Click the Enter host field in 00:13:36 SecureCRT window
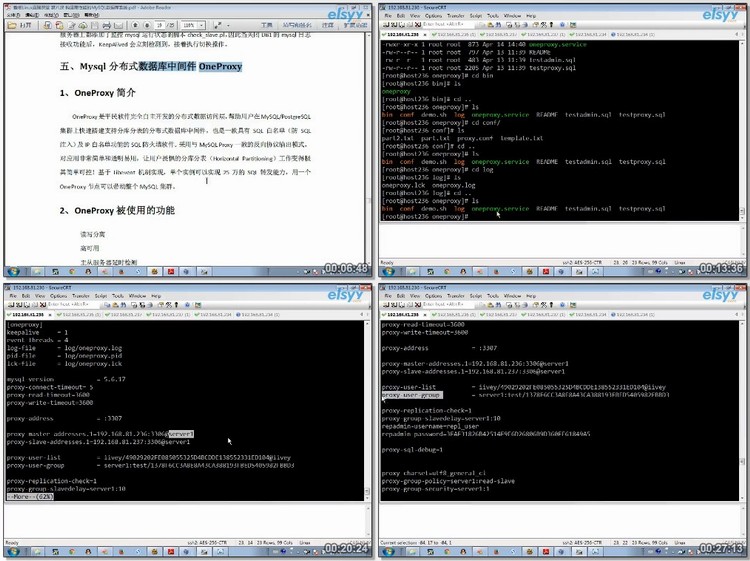The width and height of the screenshot is (750, 561). pos(449,24)
